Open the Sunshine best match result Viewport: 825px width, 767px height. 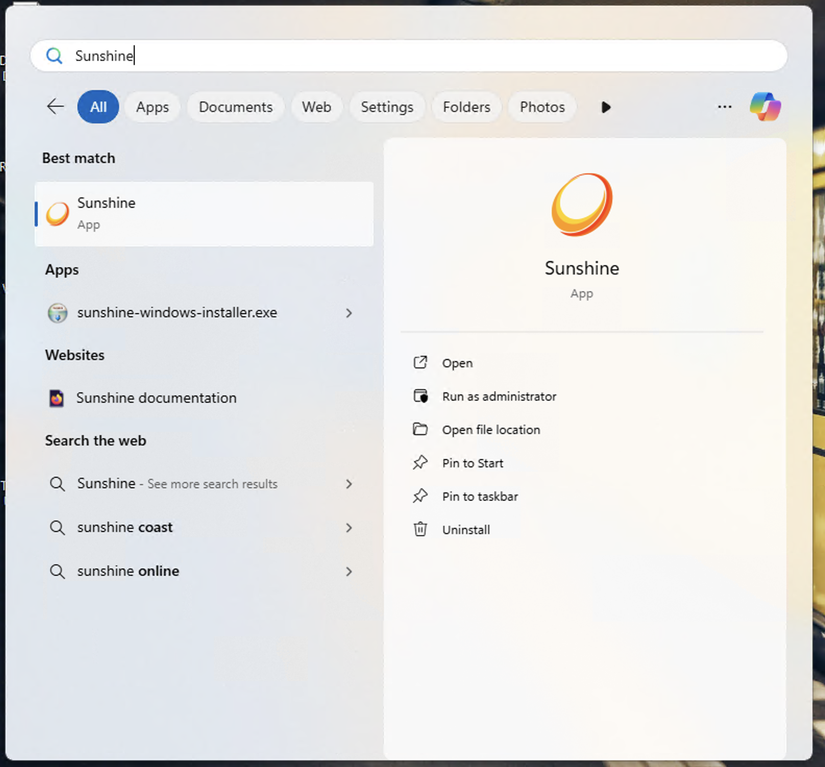point(204,213)
